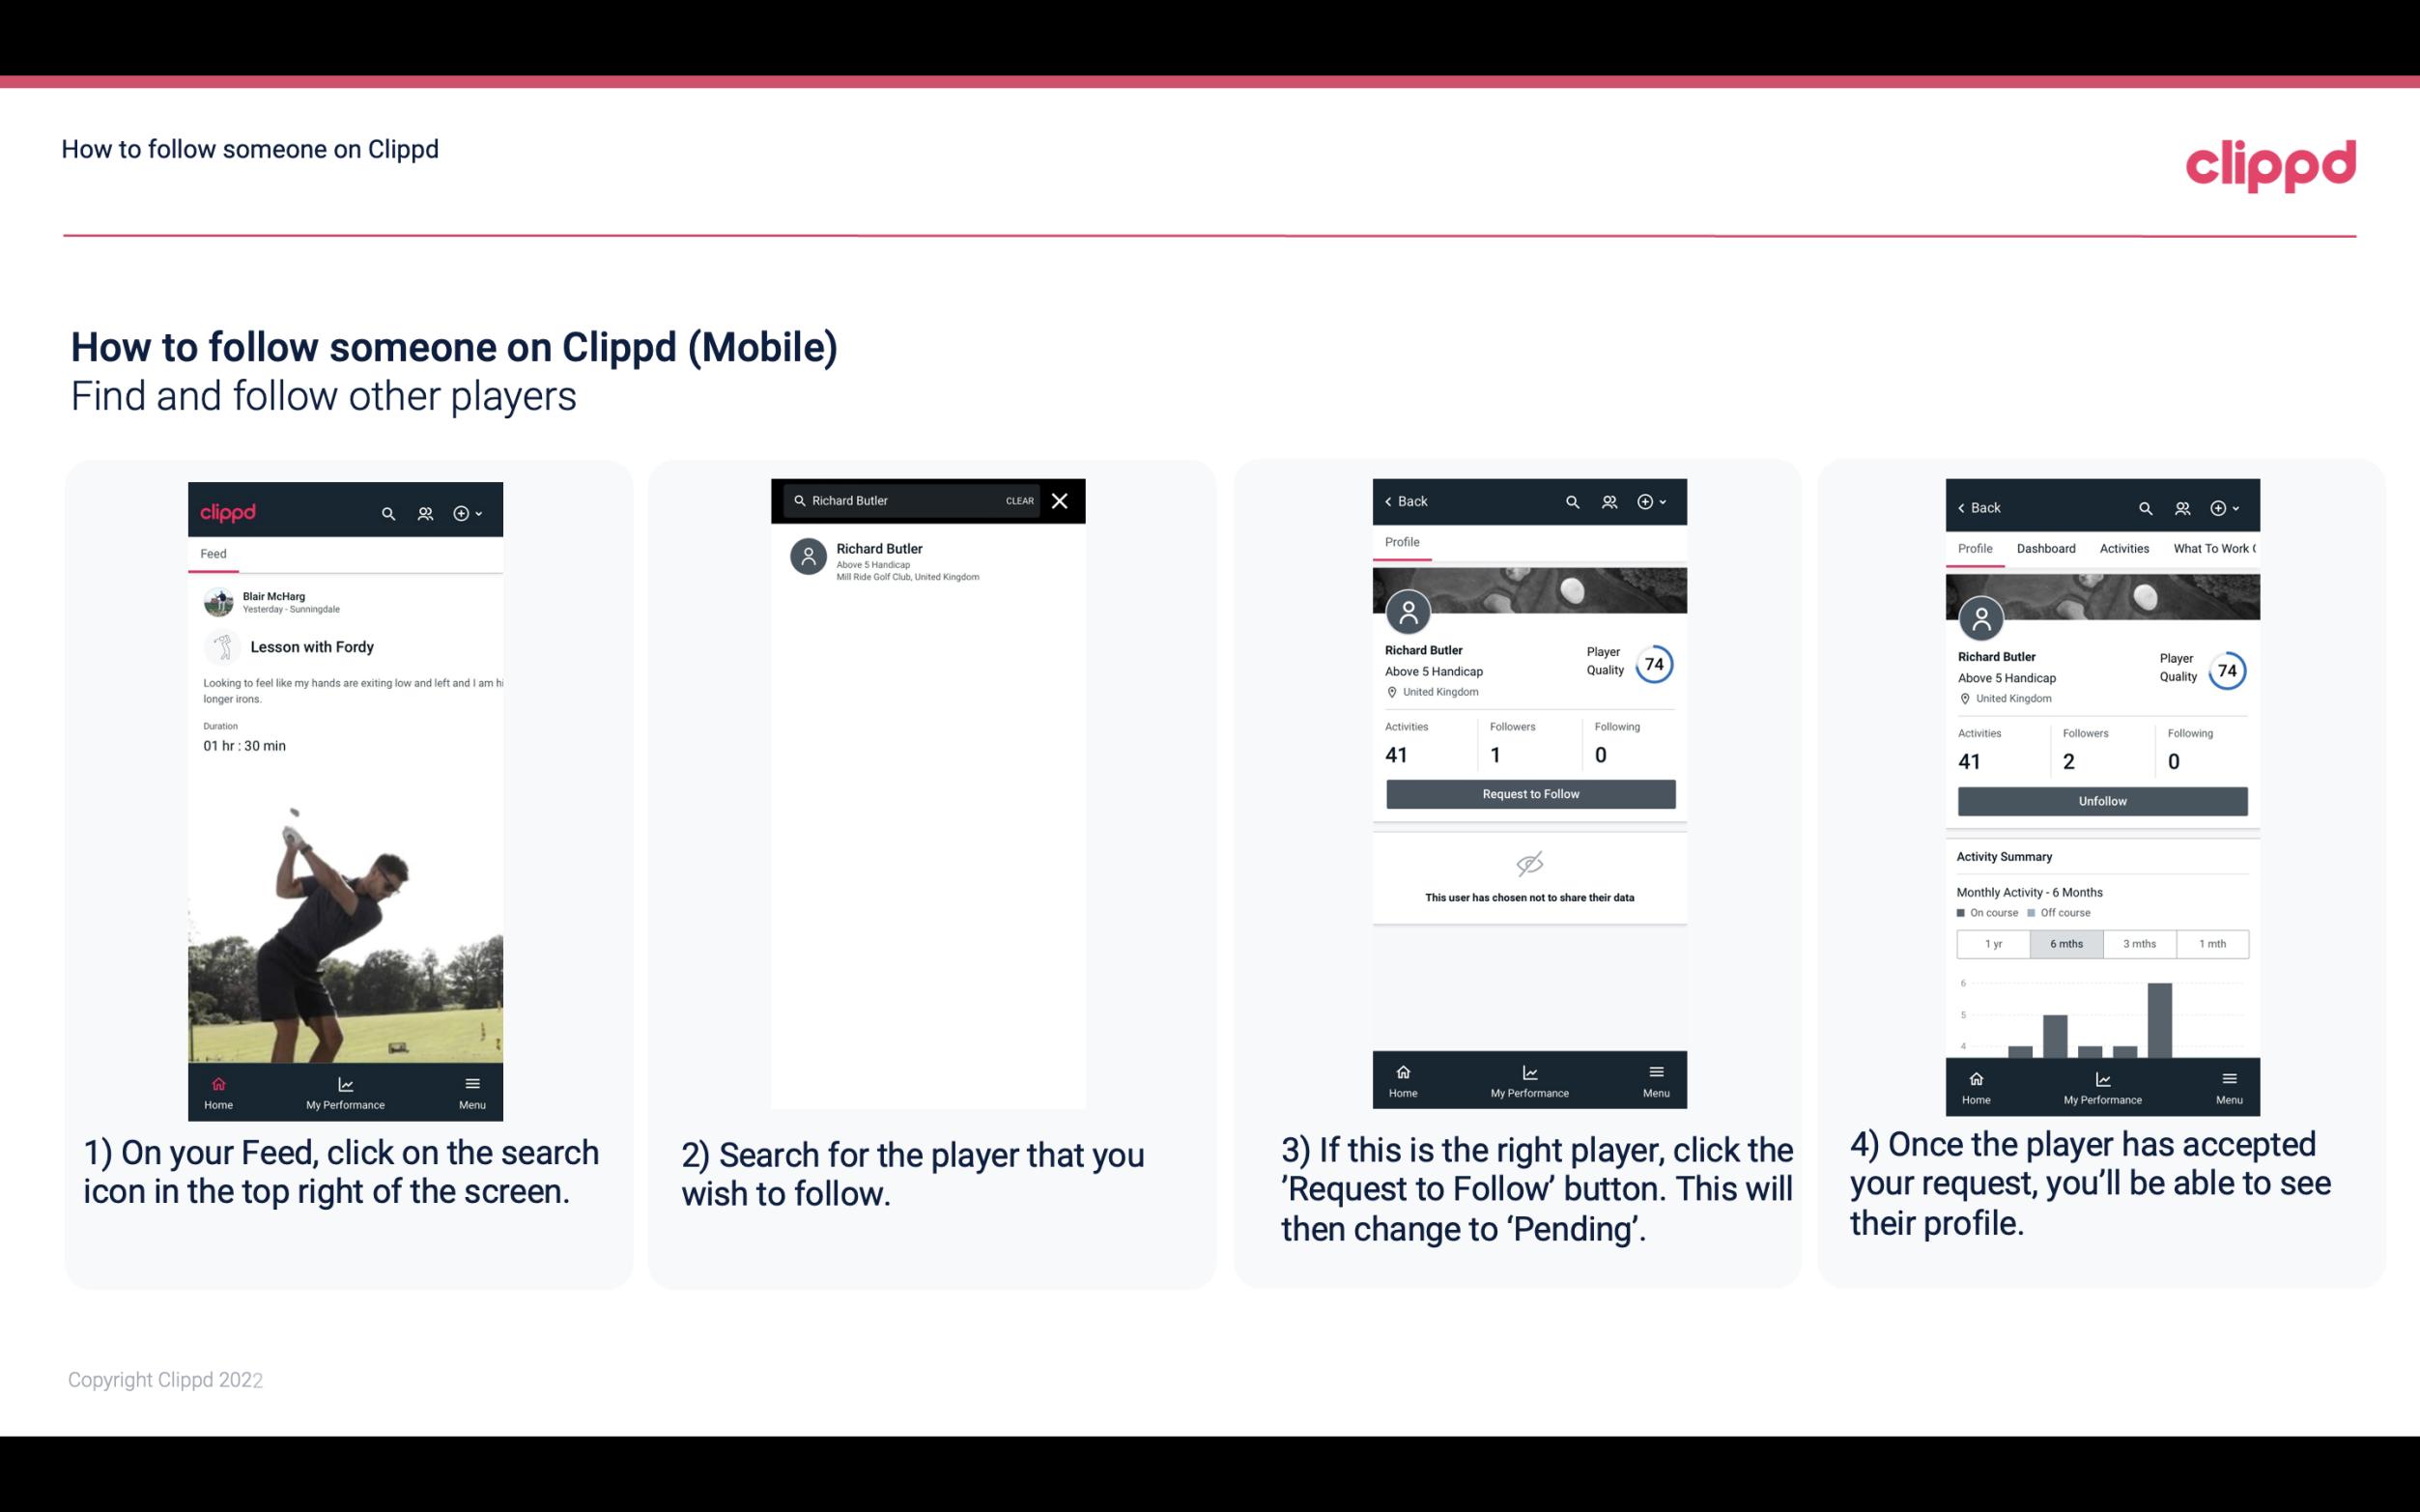Click the 'Unfollow' button on profile screen

2101,800
